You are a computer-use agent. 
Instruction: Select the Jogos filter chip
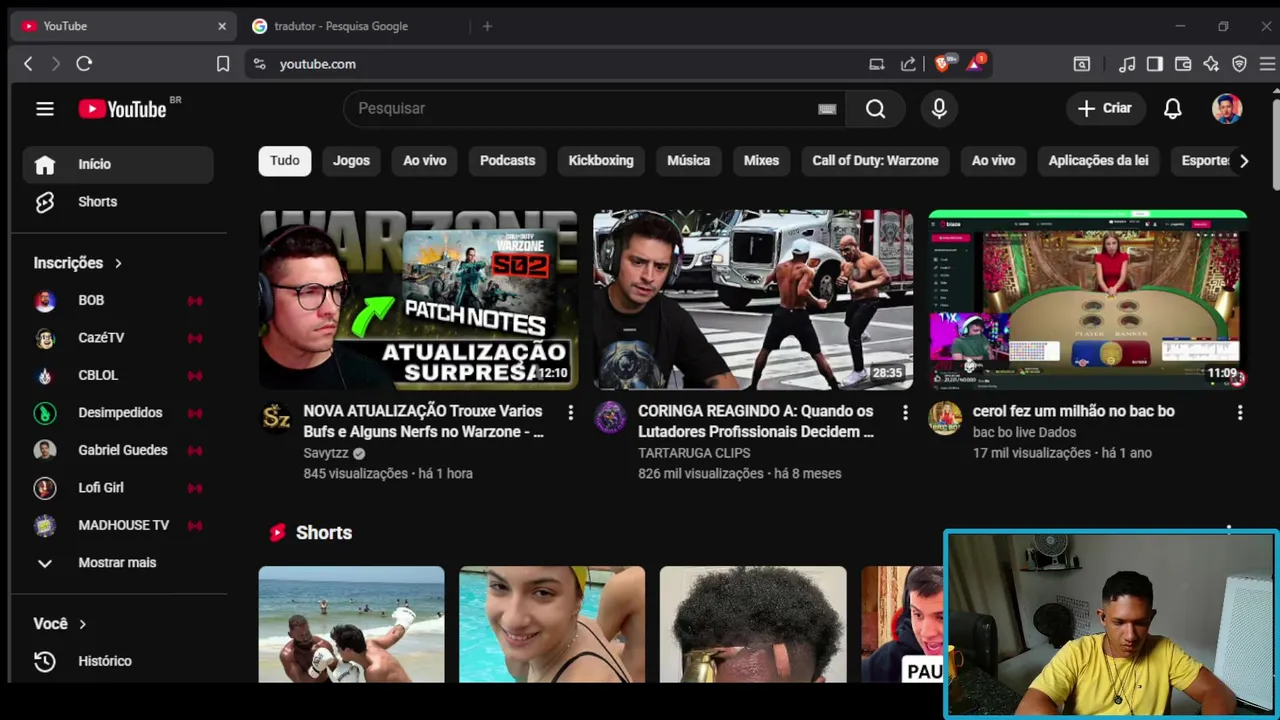351,160
